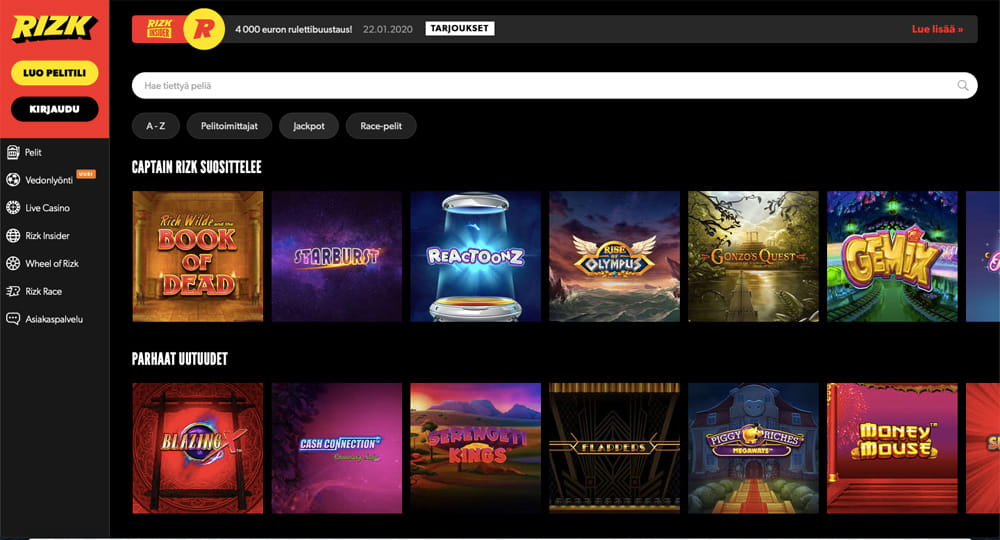Click the Asiakaspalvelu chat bubble icon
The height and width of the screenshot is (540, 1000).
(13, 319)
